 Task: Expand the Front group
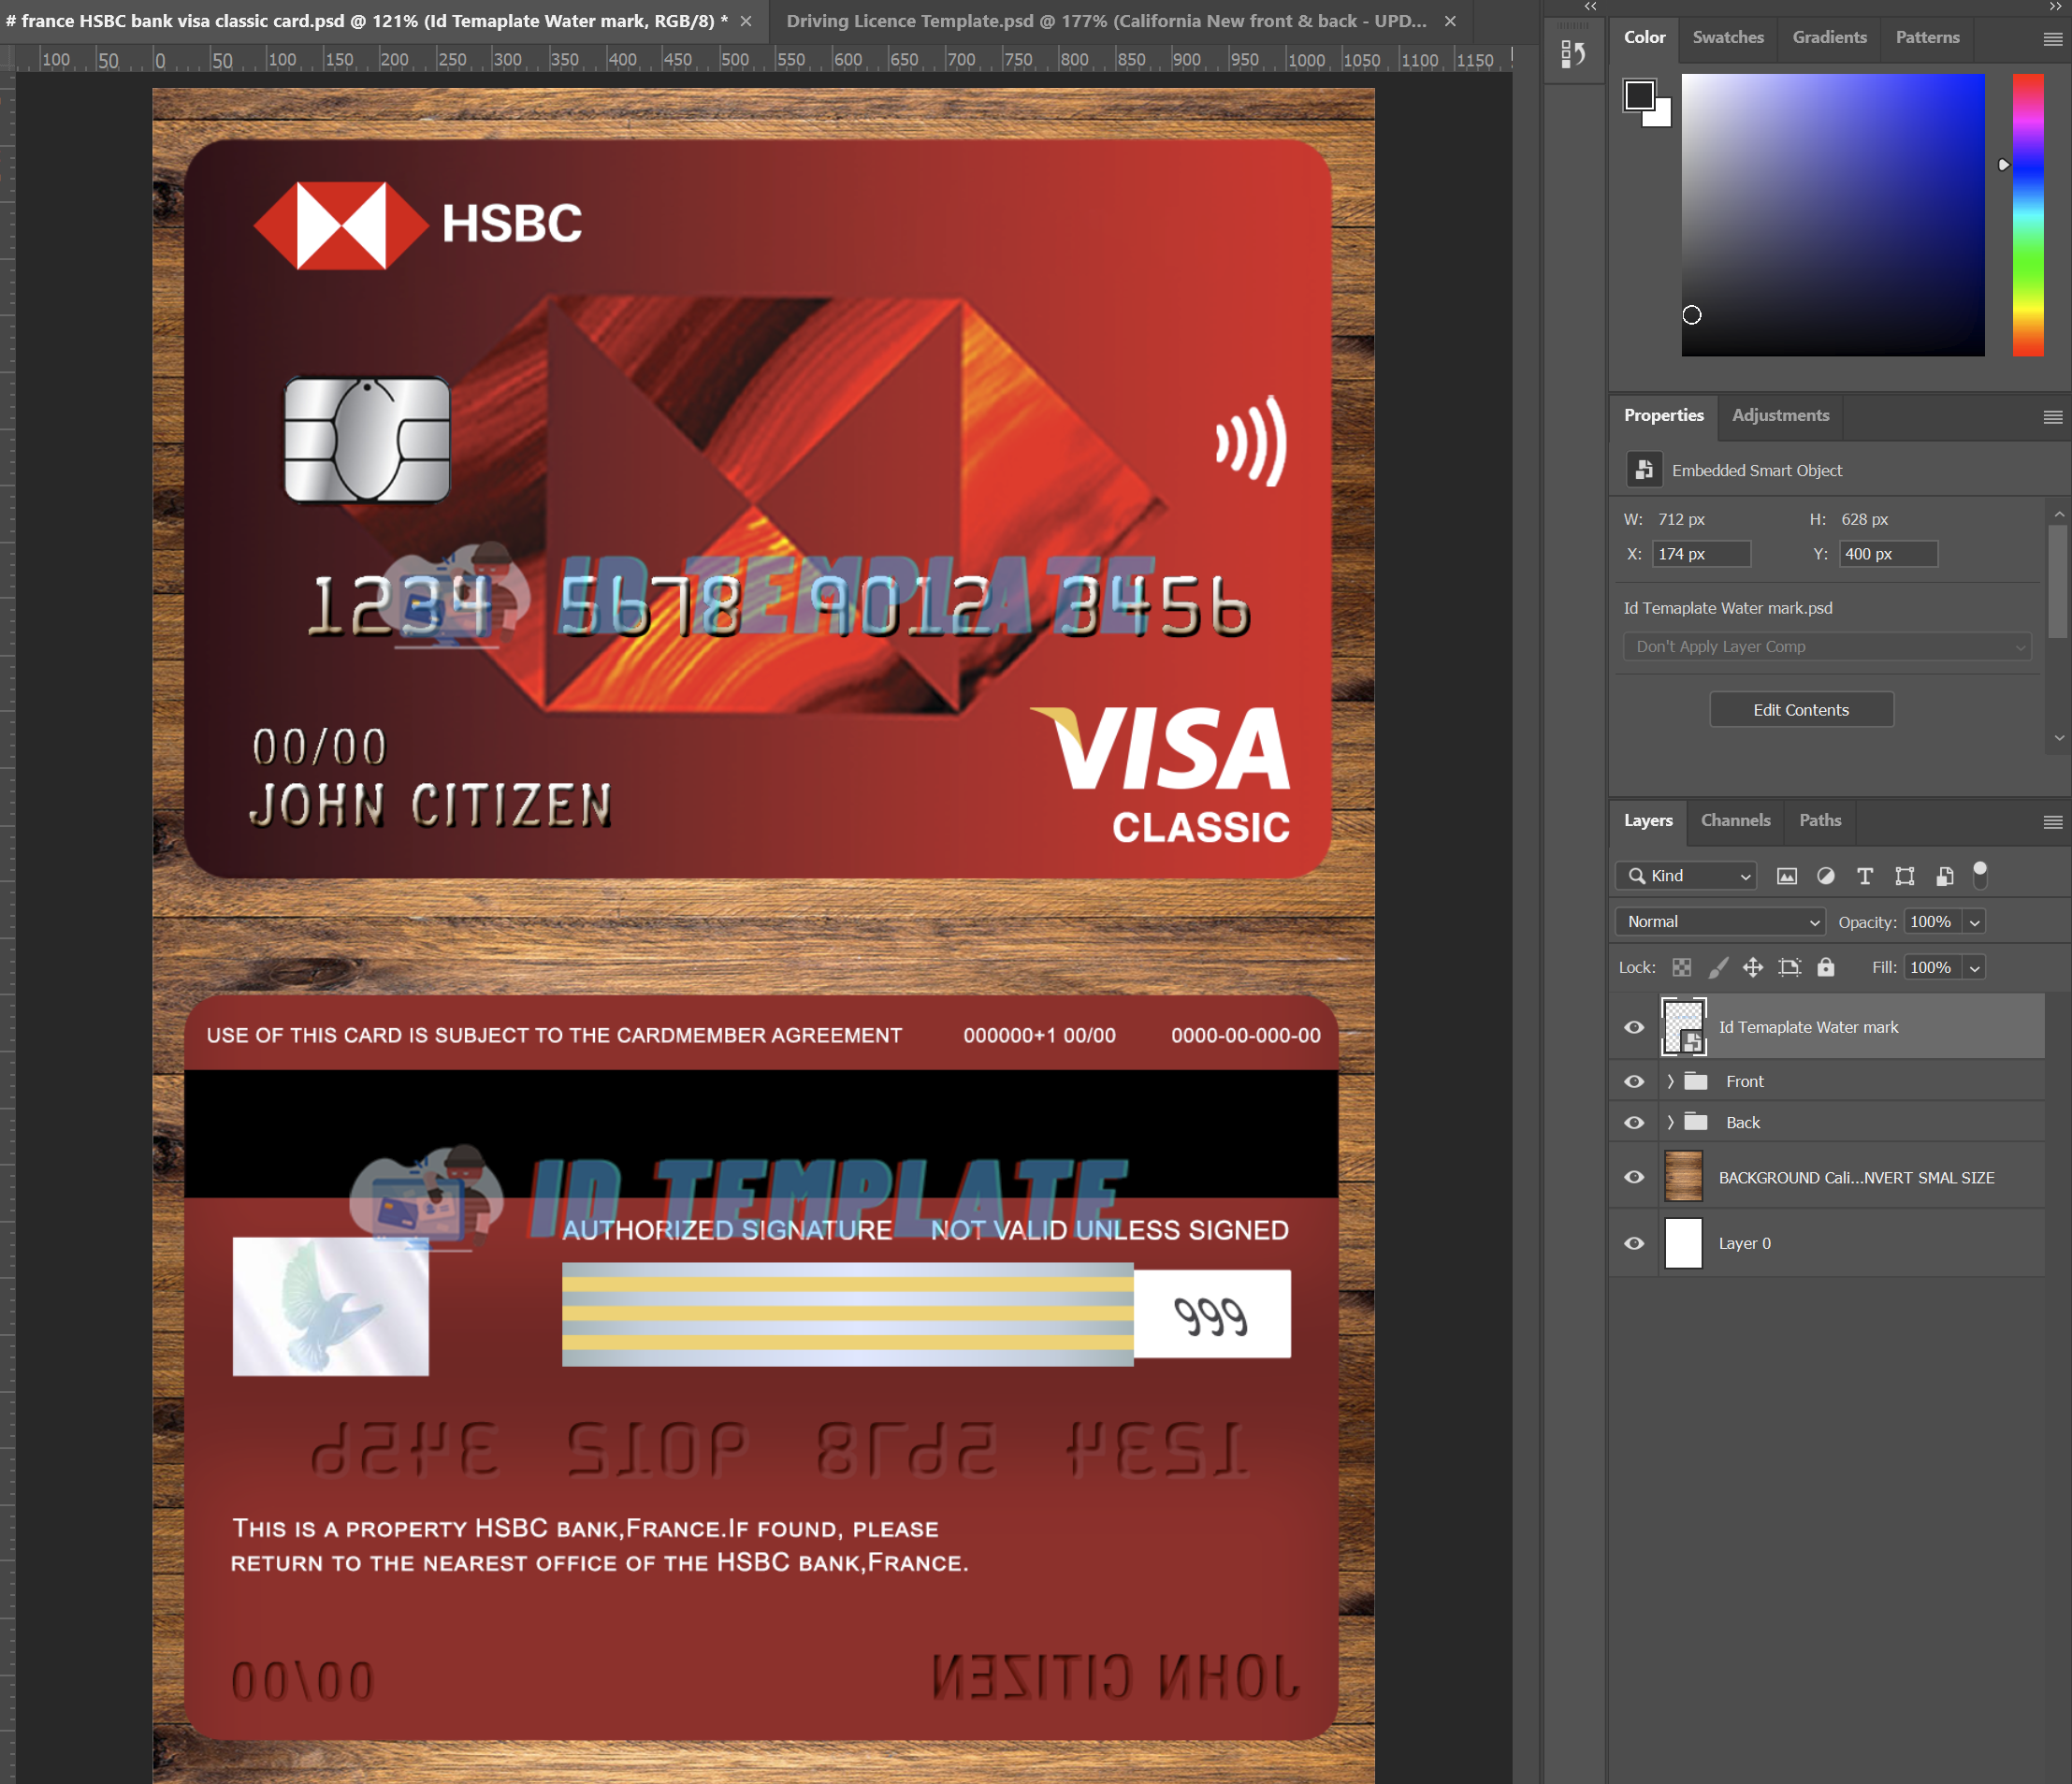pyautogui.click(x=1670, y=1081)
